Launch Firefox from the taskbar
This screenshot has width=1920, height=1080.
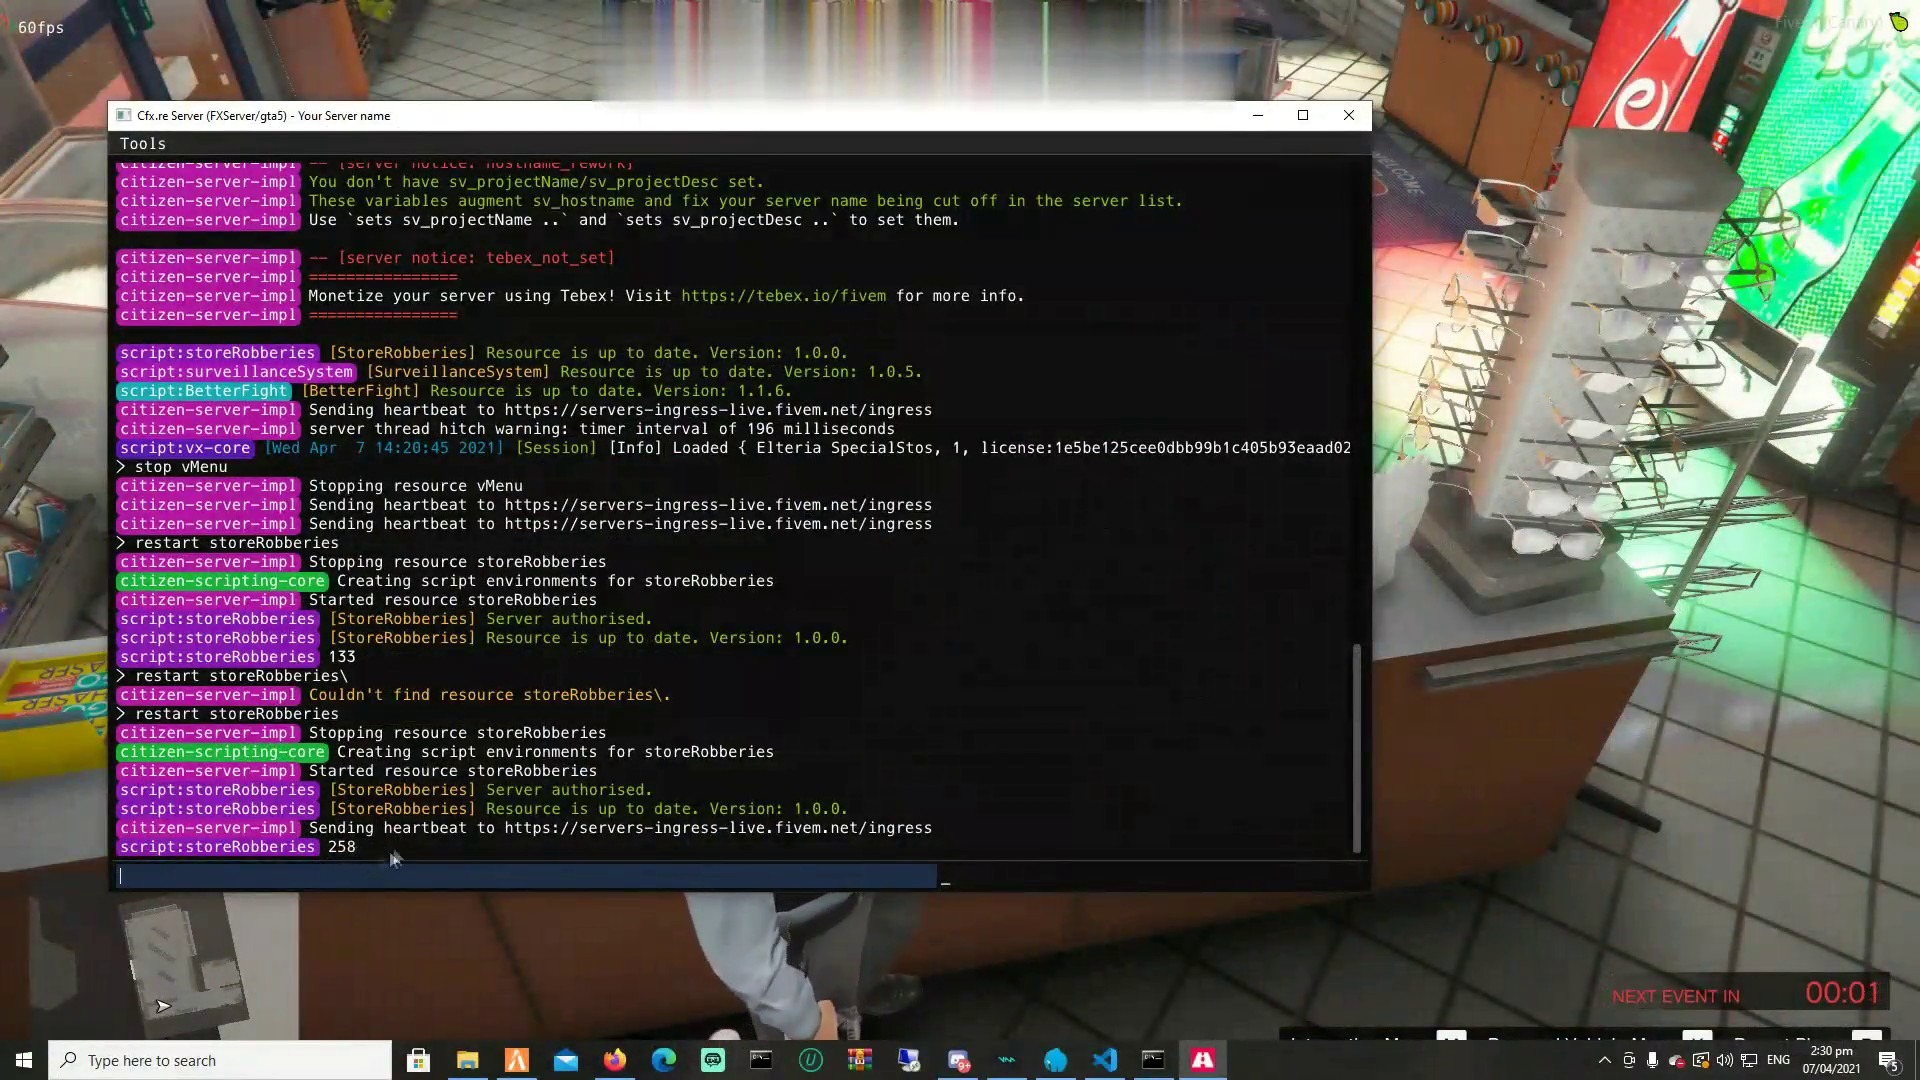pos(615,1060)
